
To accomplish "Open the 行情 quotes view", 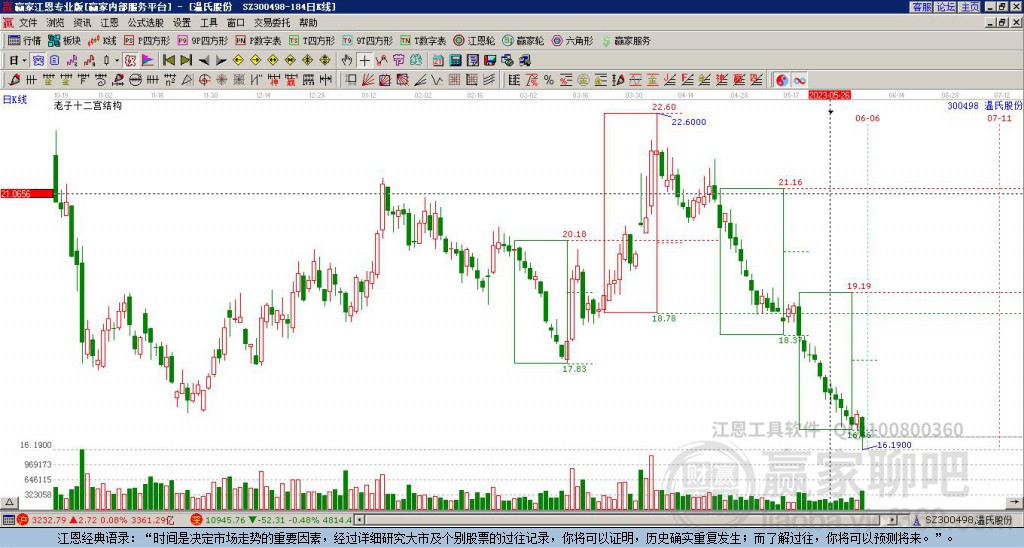I will pyautogui.click(x=24, y=40).
